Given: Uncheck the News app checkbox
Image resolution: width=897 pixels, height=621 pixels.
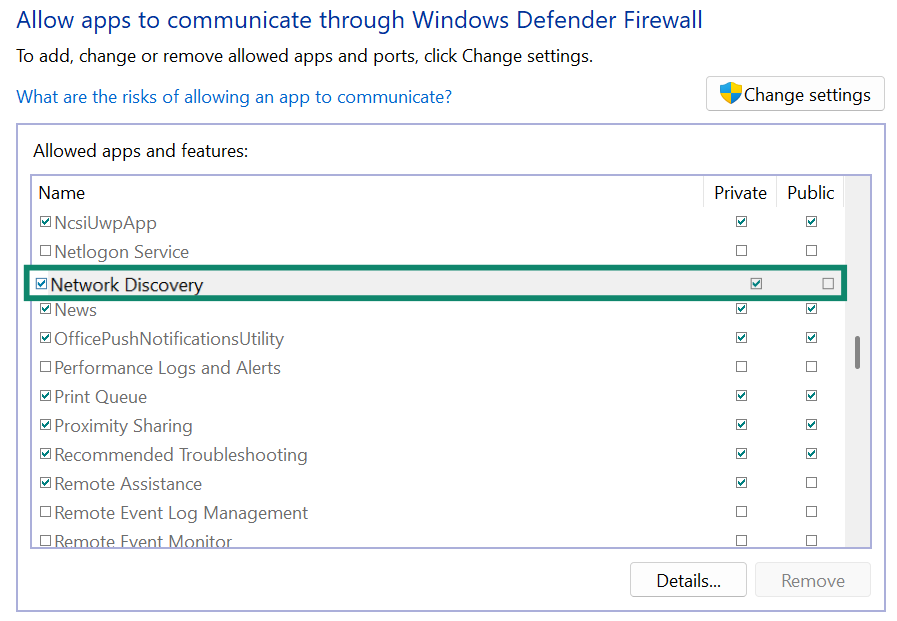Looking at the screenshot, I should (45, 309).
